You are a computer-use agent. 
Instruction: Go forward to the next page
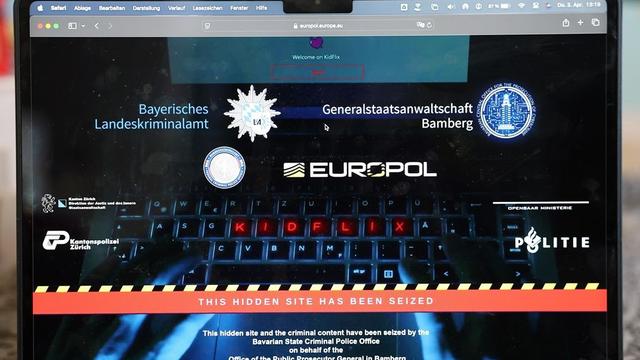click(x=110, y=26)
